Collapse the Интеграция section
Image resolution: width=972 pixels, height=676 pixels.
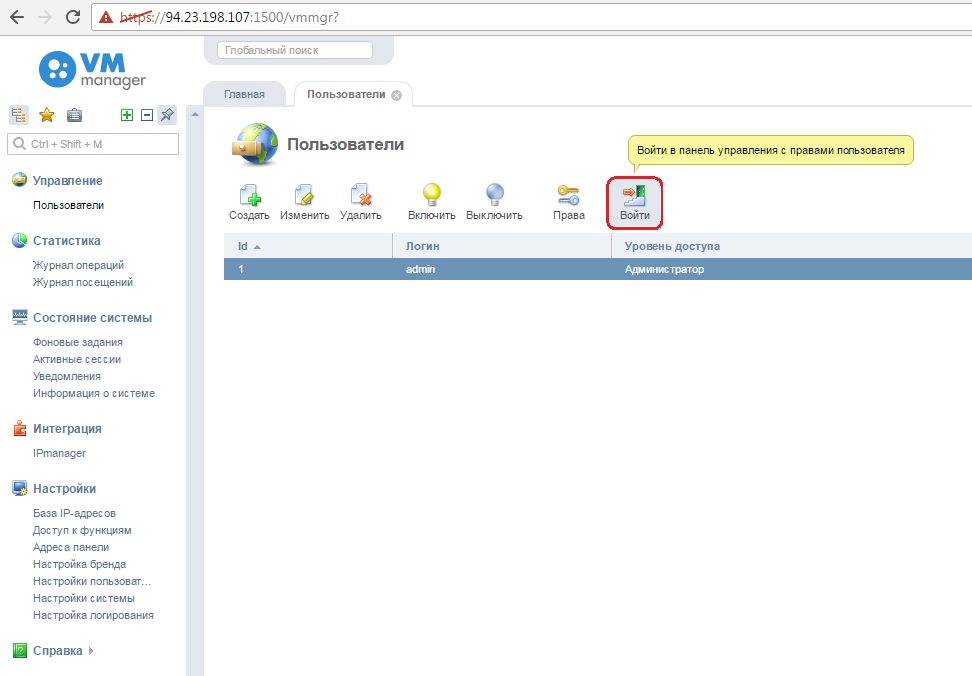[67, 428]
